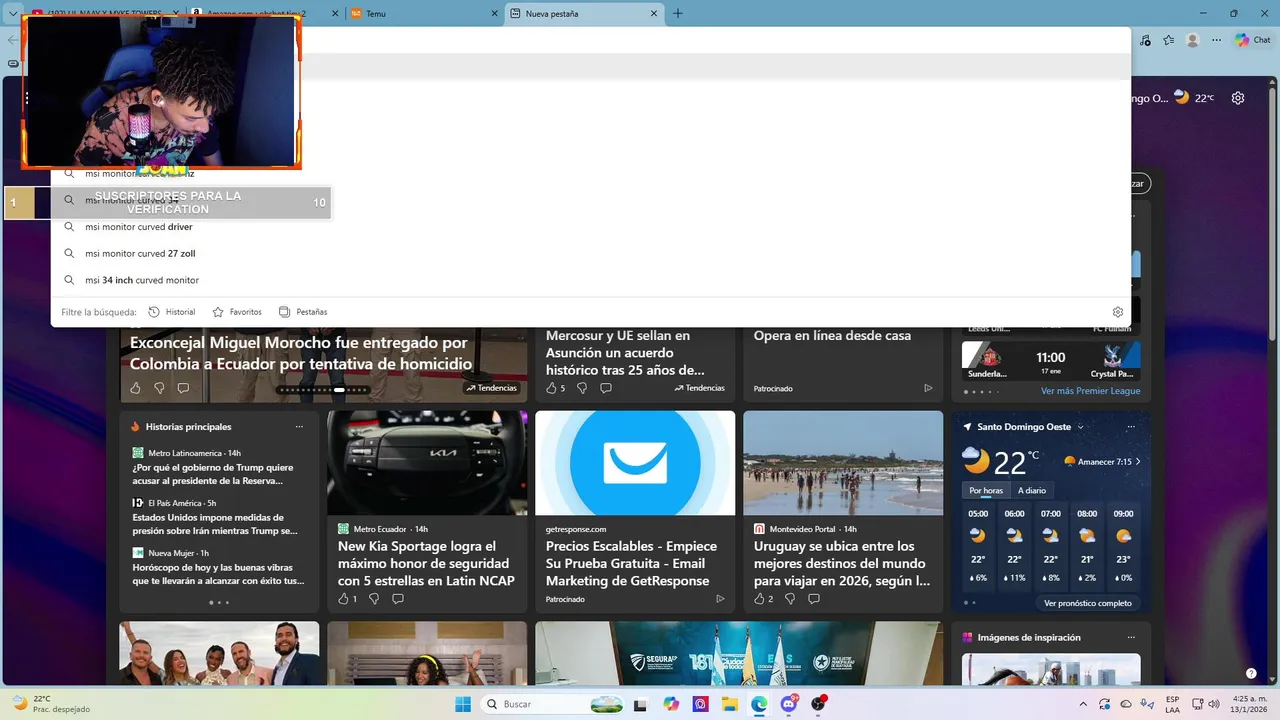
Task: Open El País América Irán headline
Action: (x=215, y=524)
